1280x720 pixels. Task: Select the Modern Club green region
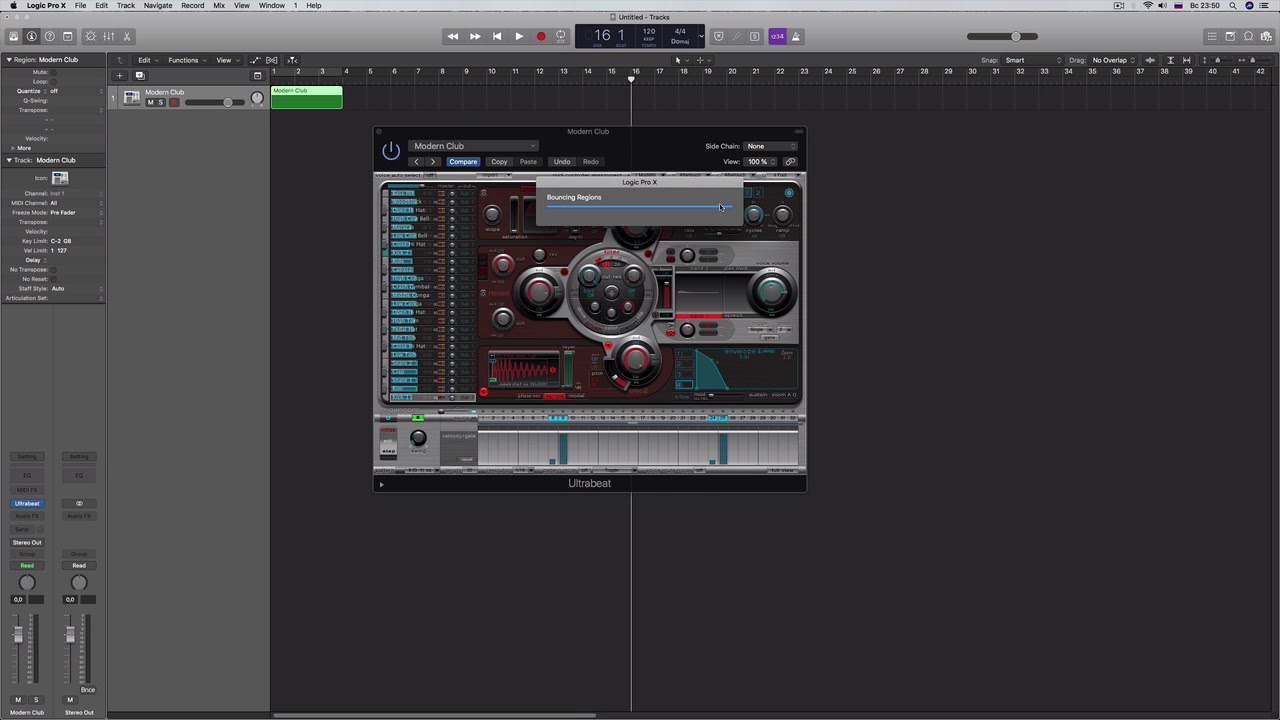(x=307, y=98)
